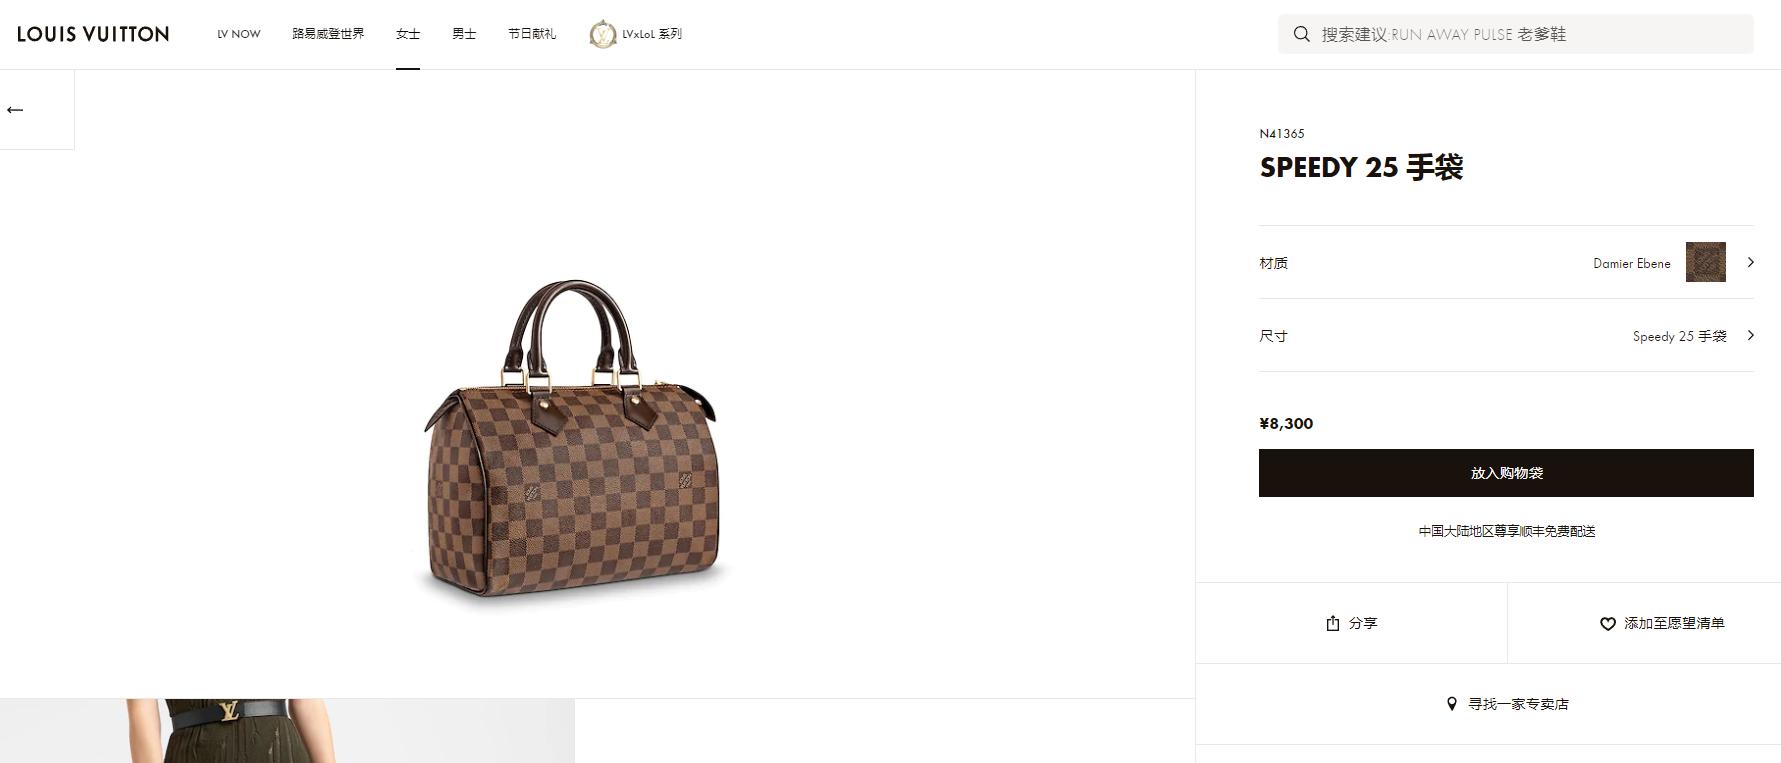Expand the 材质 material options chevron

[1750, 262]
